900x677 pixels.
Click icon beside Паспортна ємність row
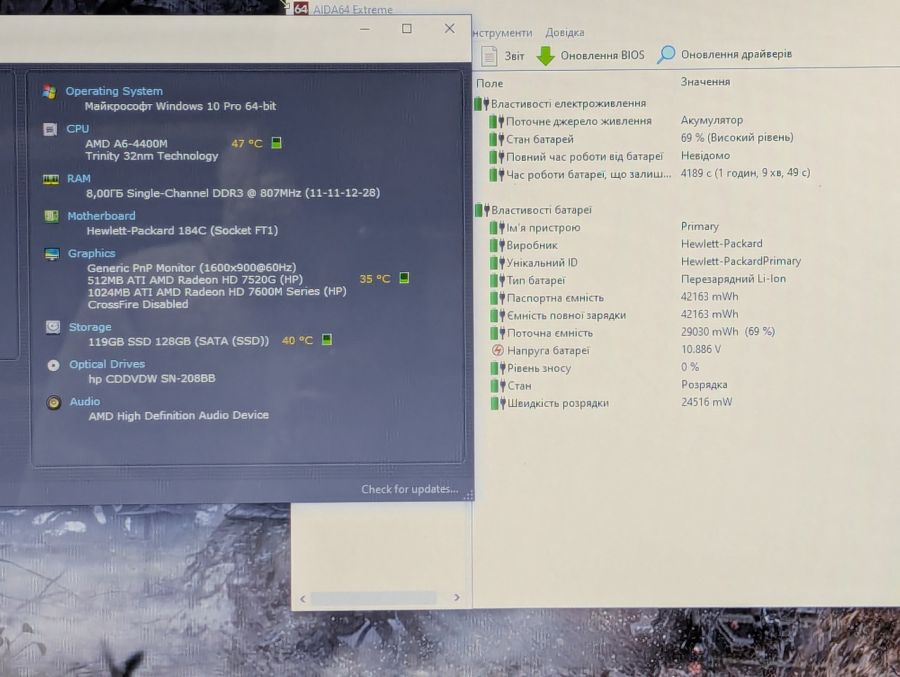pos(497,298)
